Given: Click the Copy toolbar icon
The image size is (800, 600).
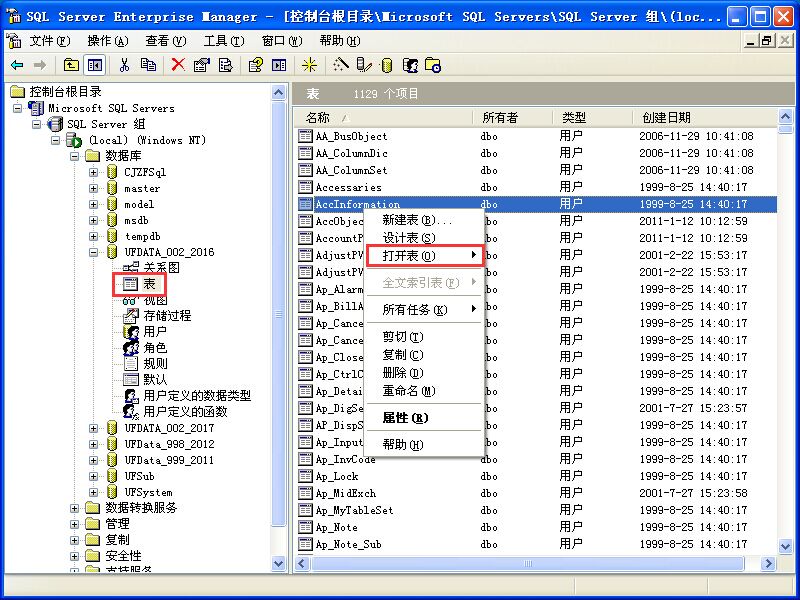Looking at the screenshot, I should click(147, 64).
